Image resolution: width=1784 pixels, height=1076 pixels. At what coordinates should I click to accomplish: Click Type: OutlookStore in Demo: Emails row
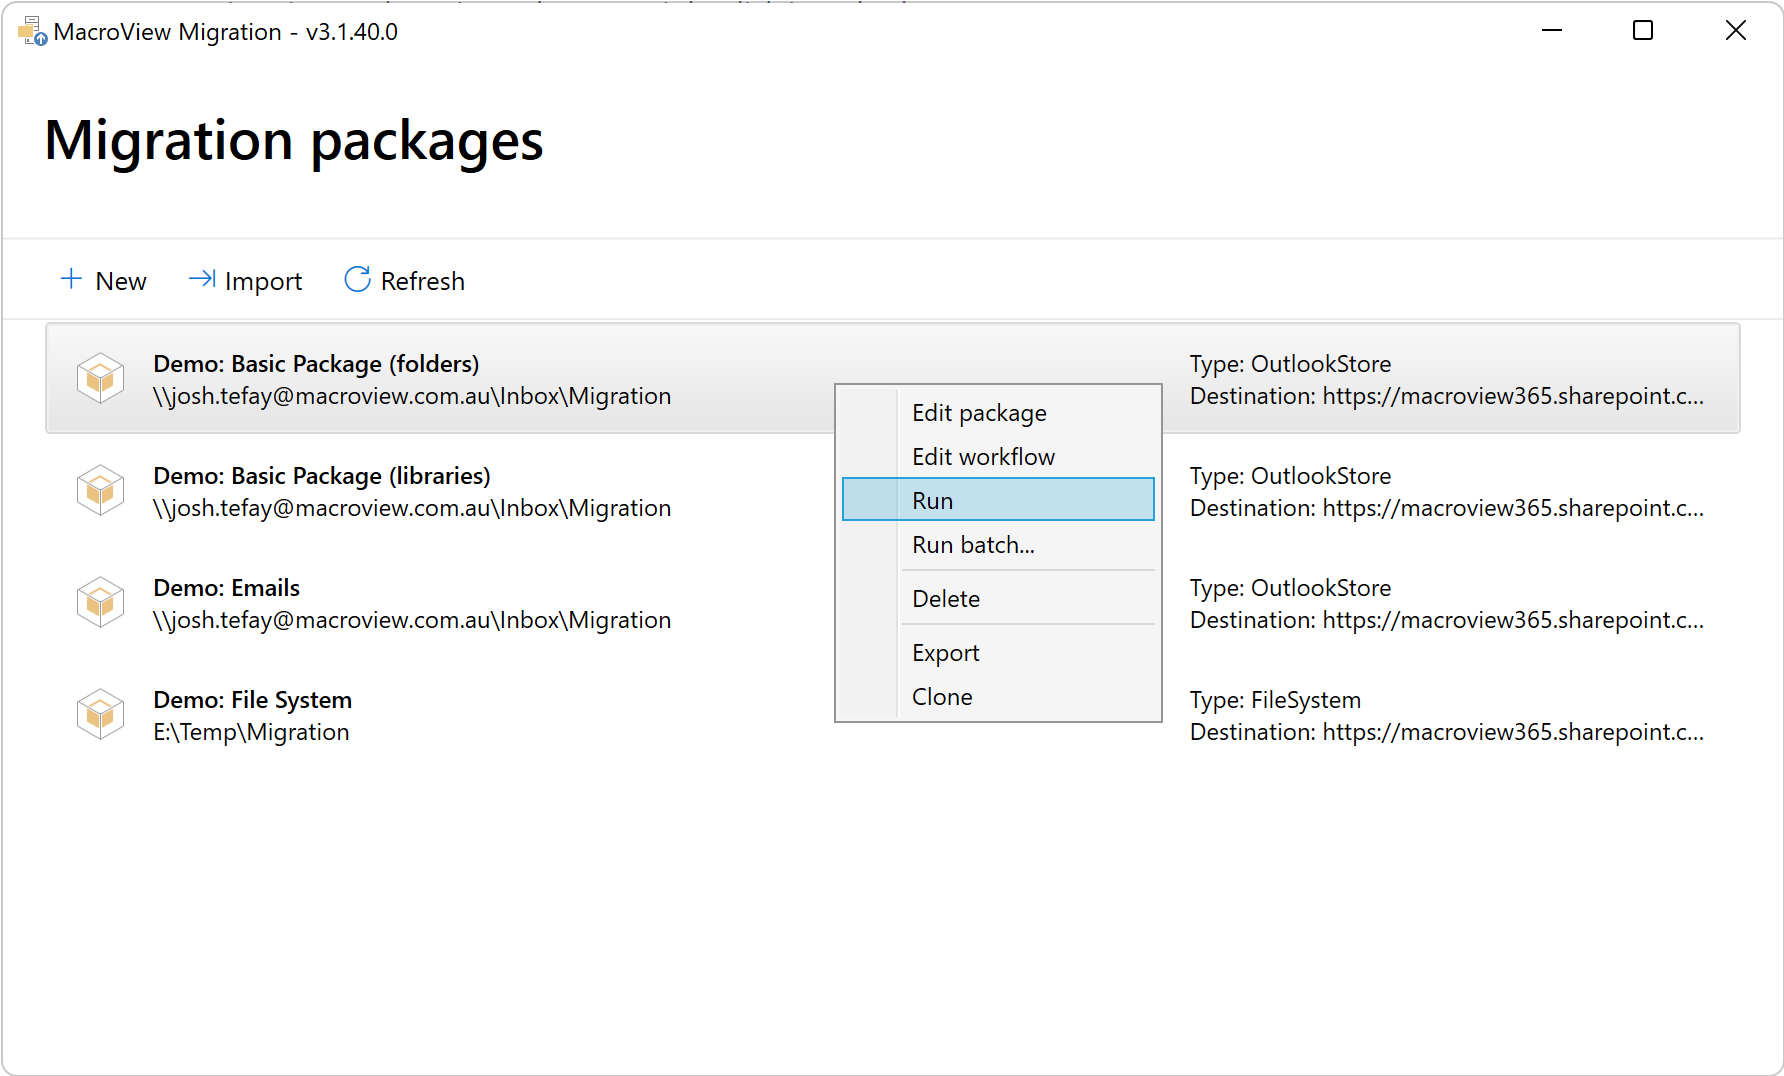point(1290,588)
